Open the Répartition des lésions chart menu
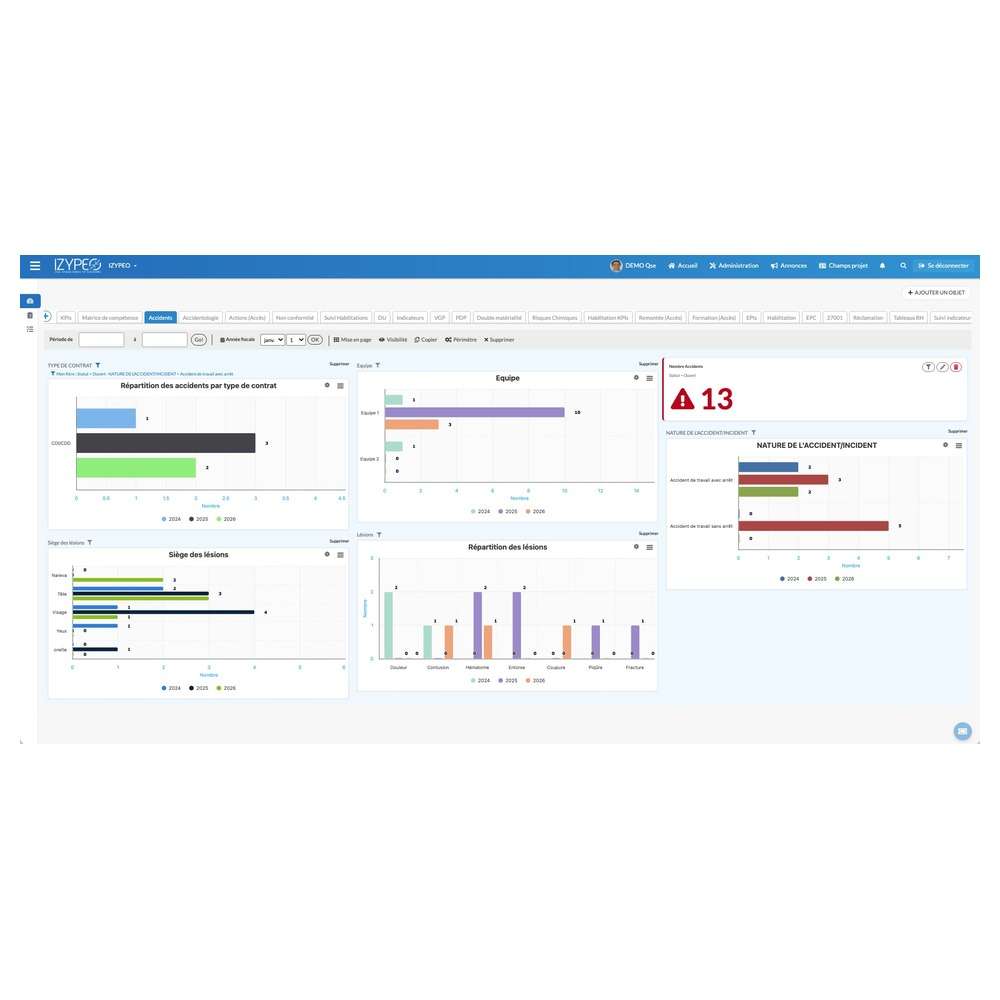The image size is (1000, 1000). [x=649, y=547]
